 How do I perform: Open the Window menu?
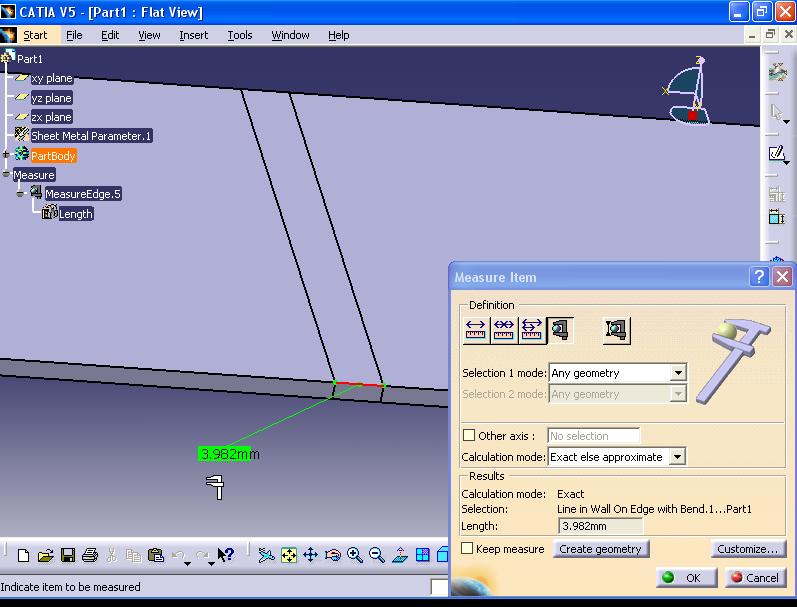point(290,35)
